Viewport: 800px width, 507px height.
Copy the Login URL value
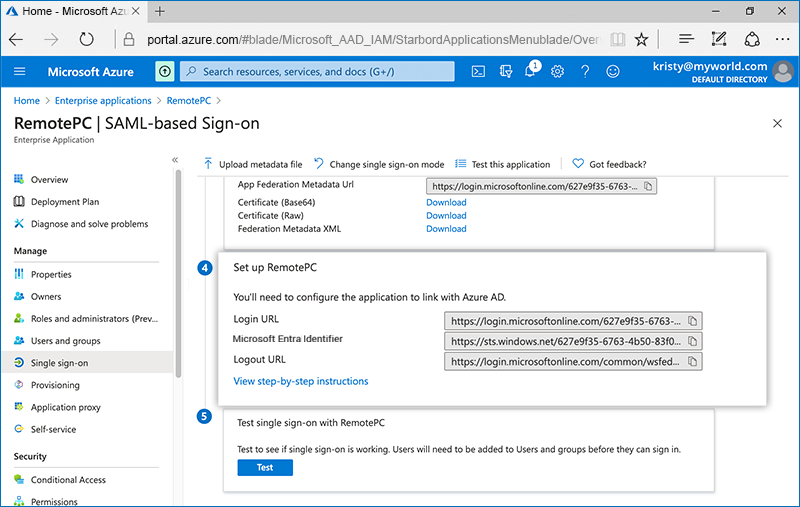[692, 321]
